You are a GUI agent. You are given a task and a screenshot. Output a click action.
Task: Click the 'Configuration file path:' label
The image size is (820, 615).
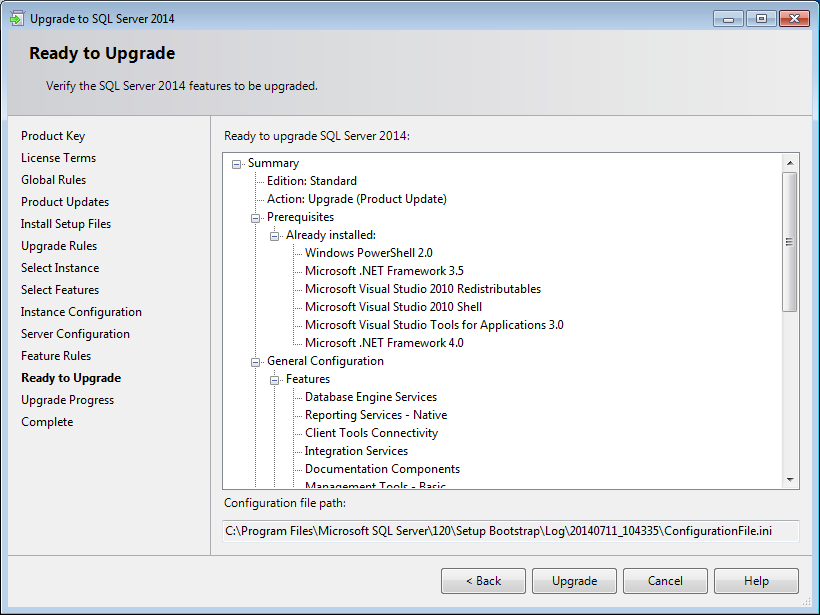click(x=285, y=503)
